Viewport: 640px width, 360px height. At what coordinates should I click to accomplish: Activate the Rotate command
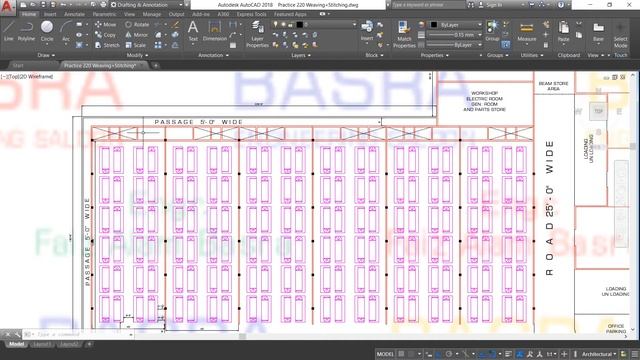point(137,24)
